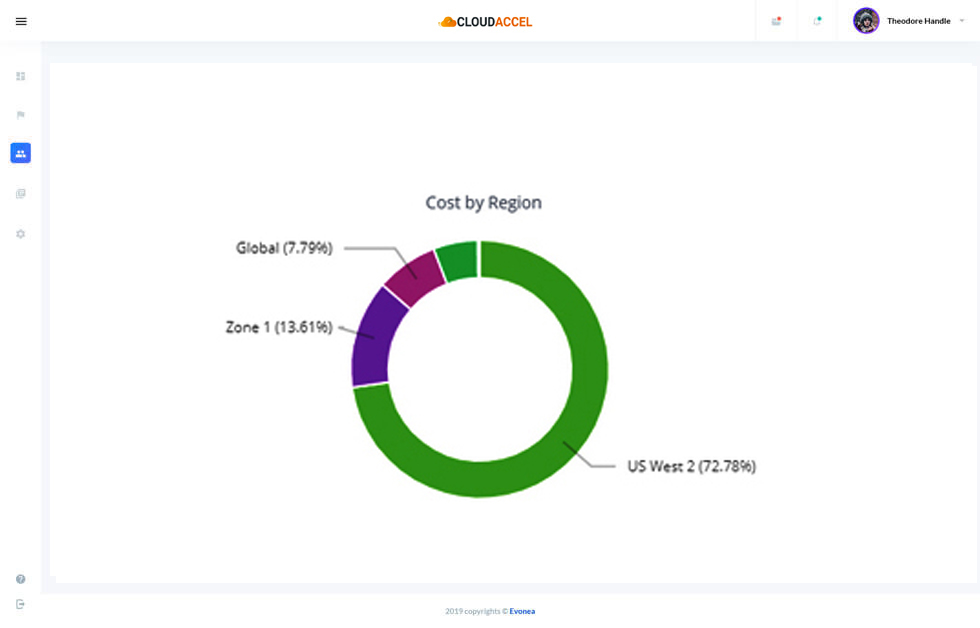
Task: Click the user avatar picture
Action: coord(866,21)
